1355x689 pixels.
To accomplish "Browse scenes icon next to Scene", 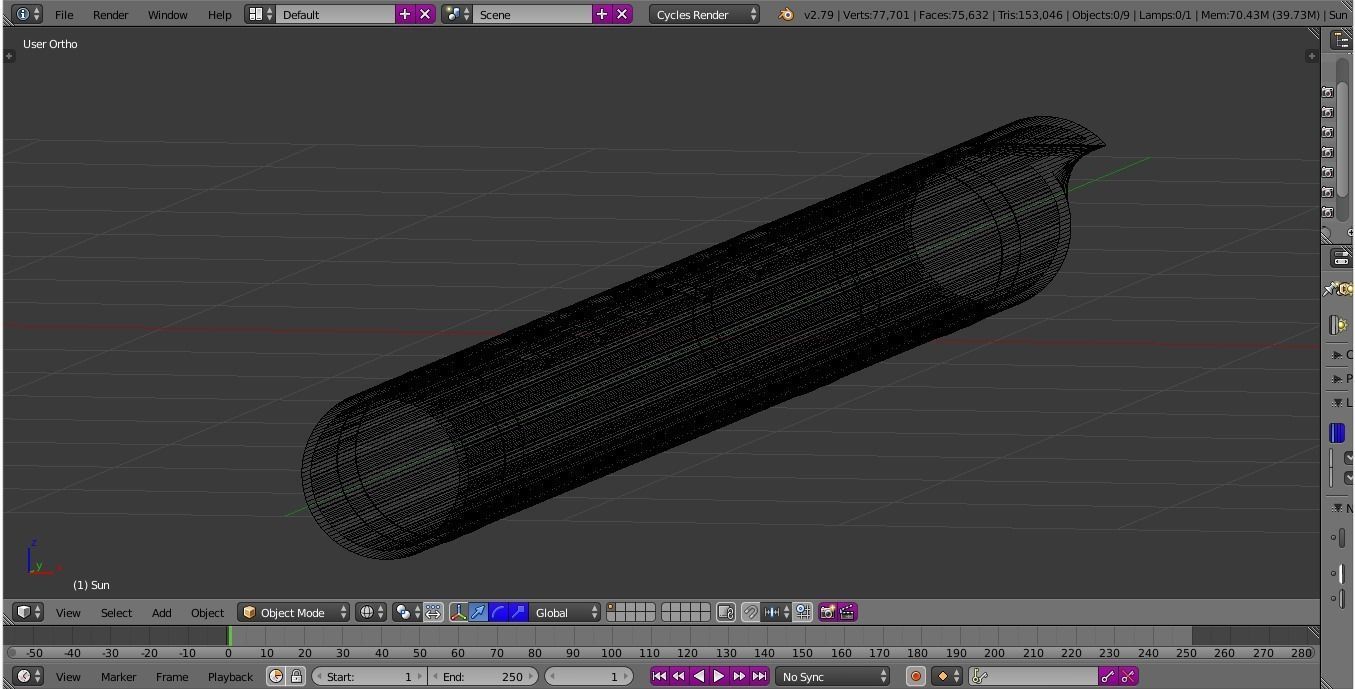I will (x=457, y=14).
